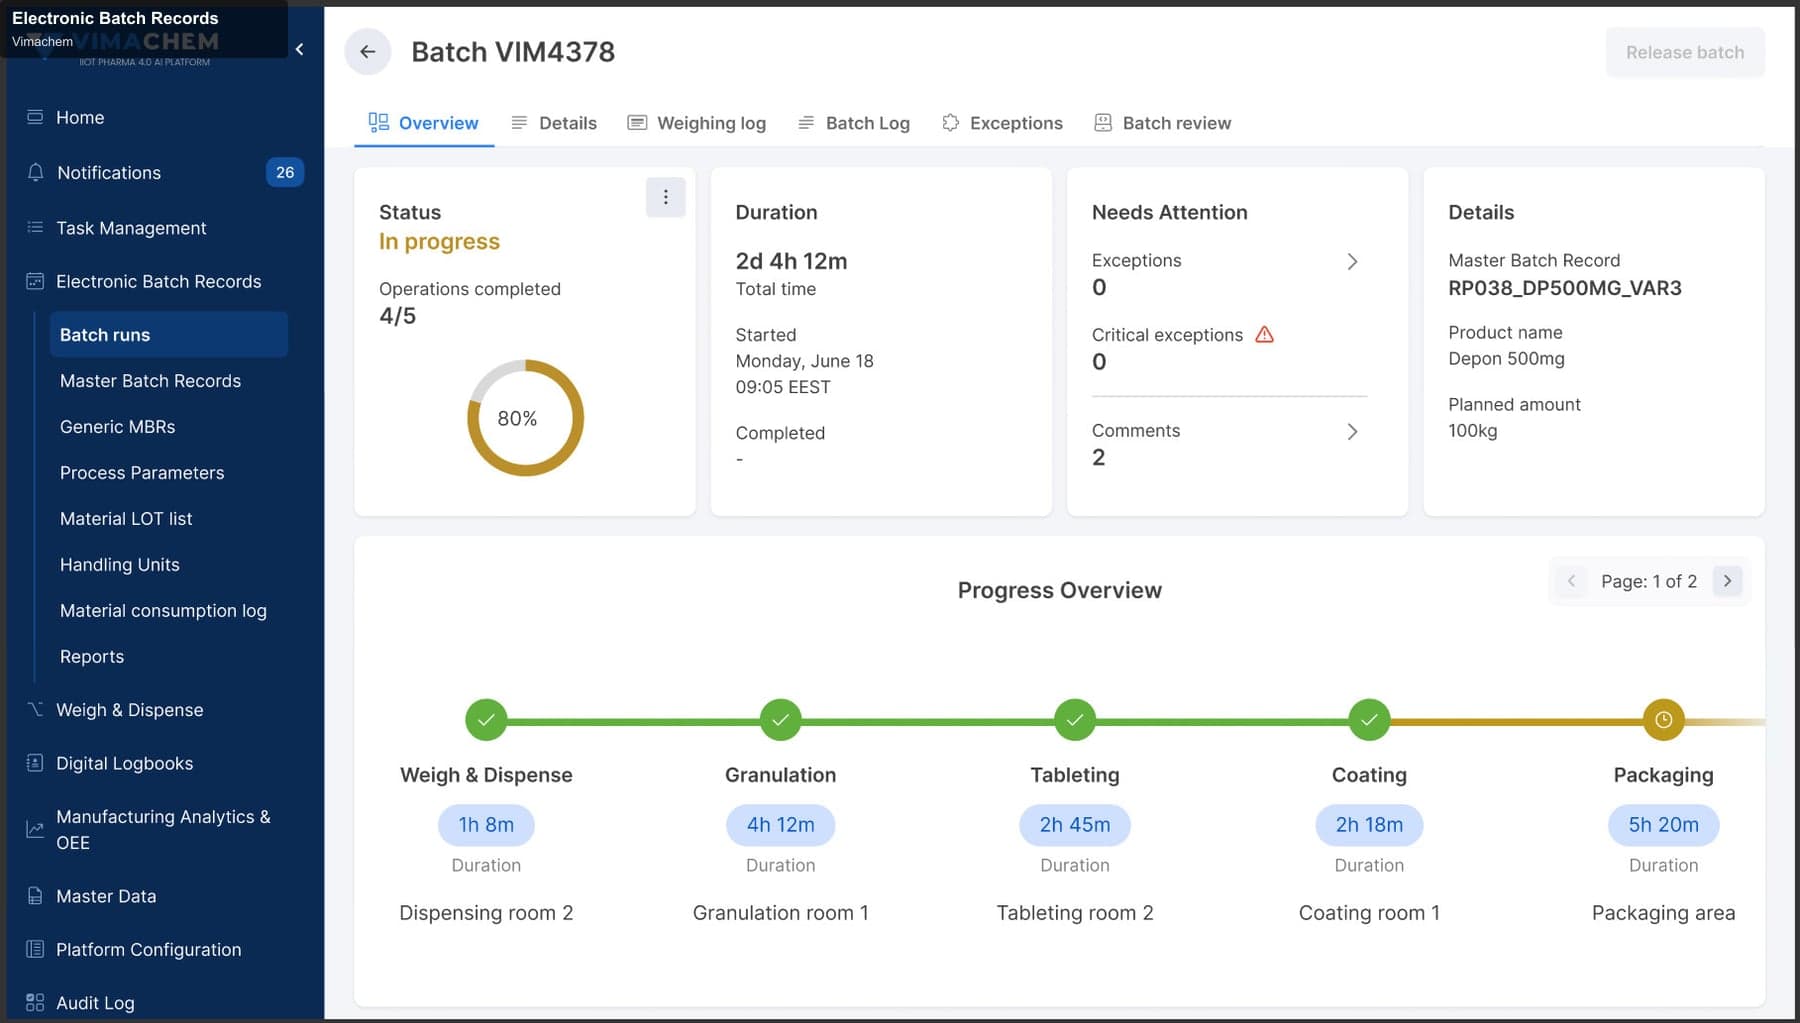Go to previous Progress Overview page
This screenshot has width=1800, height=1023.
[x=1571, y=581]
